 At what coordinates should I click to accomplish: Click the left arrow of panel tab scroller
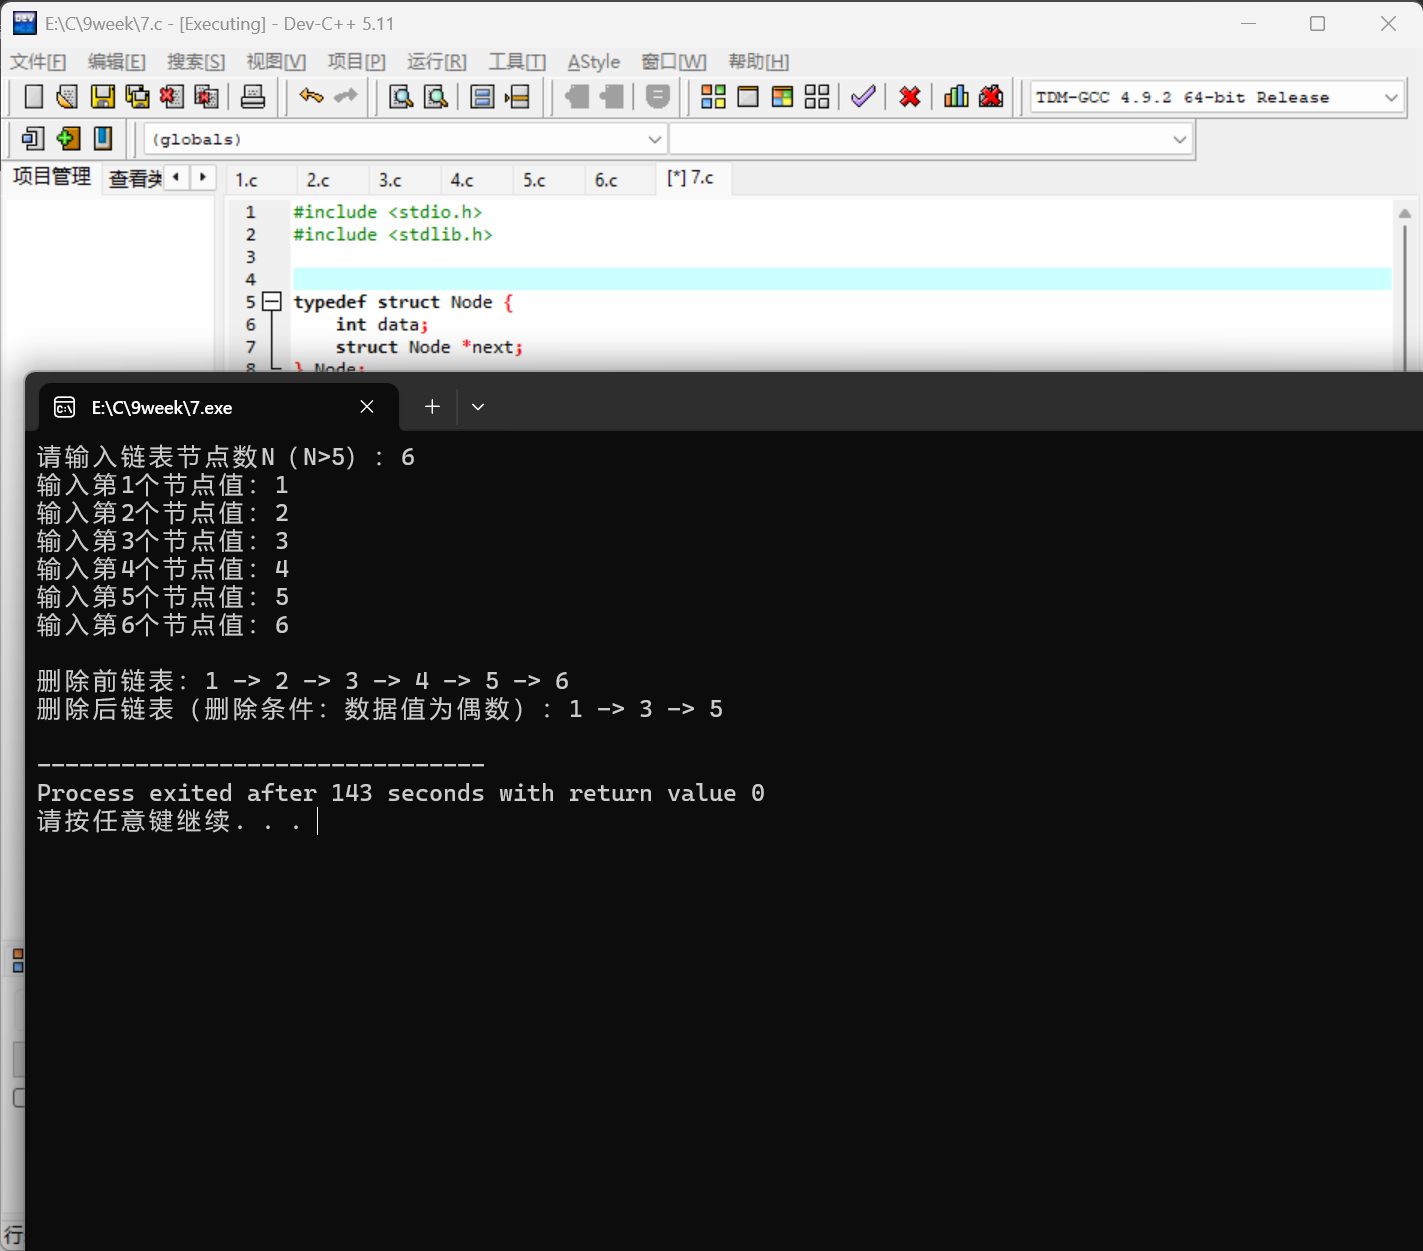click(x=176, y=177)
